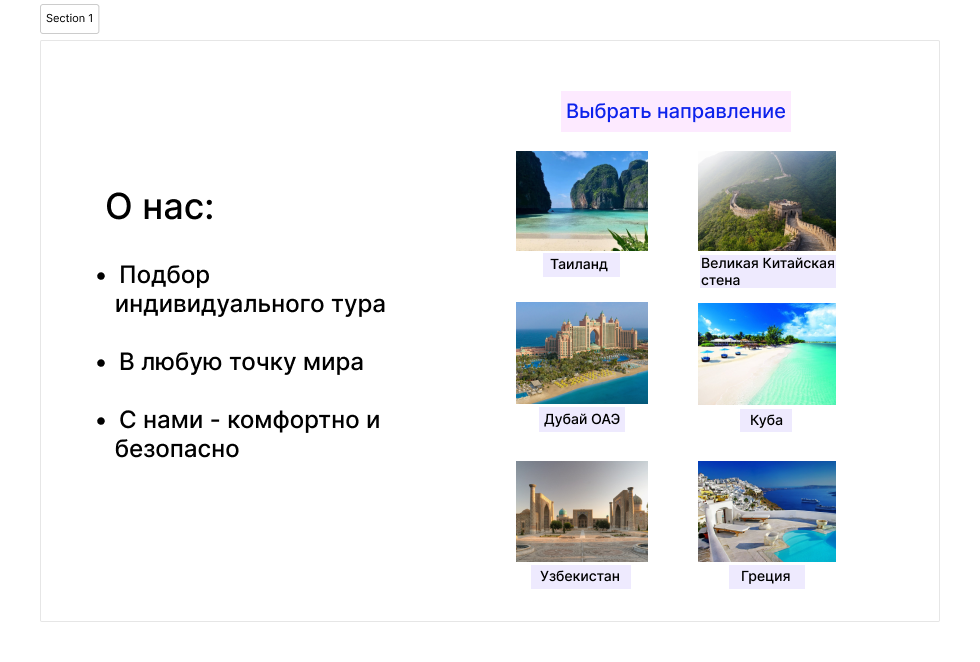
Task: Click the Подбор индивидуального тура bullet text
Action: tap(250, 289)
